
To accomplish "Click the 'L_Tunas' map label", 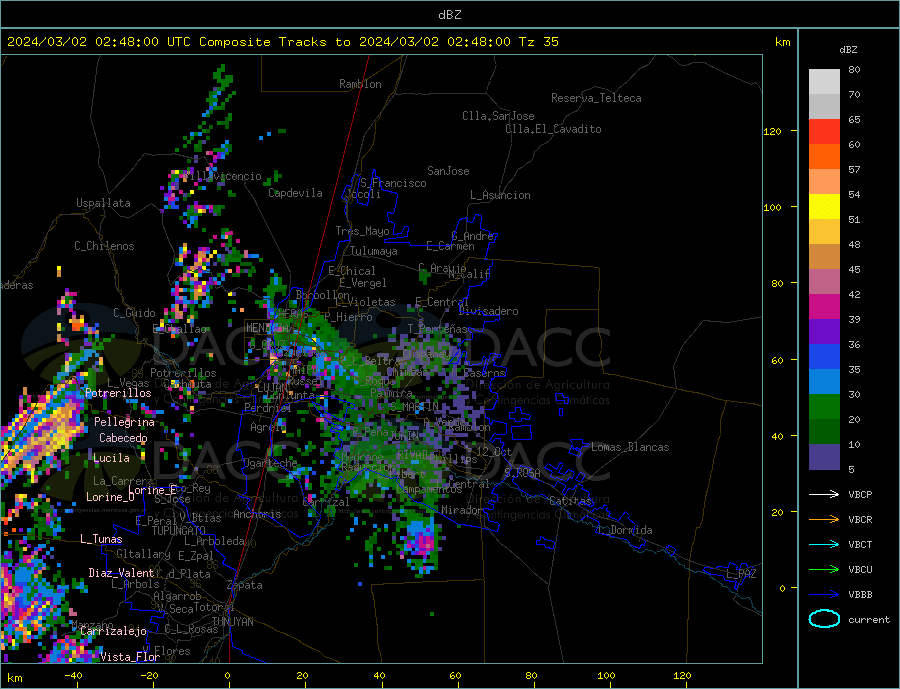I will tap(101, 539).
